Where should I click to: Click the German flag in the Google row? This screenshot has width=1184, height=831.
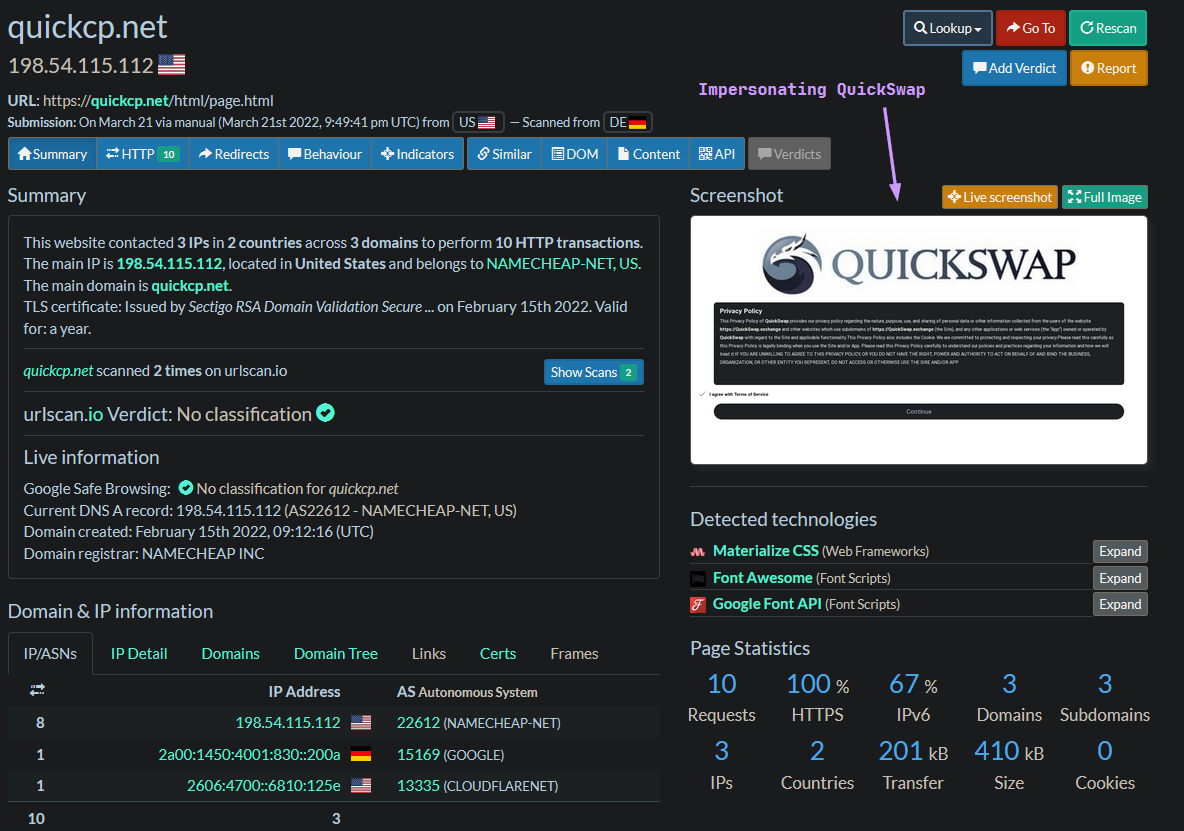(x=361, y=754)
